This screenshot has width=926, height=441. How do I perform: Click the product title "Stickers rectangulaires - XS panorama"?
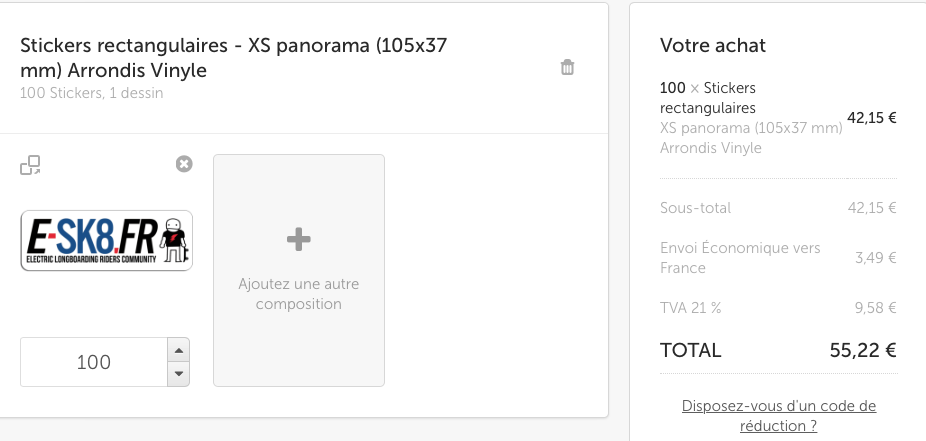click(x=233, y=57)
